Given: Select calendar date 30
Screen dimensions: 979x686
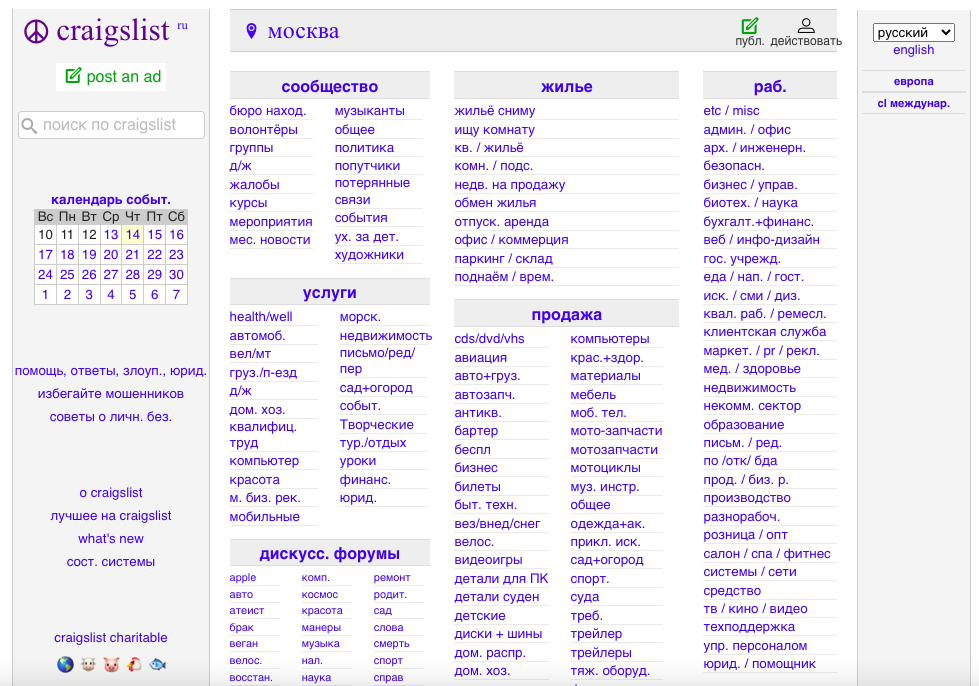Looking at the screenshot, I should click(x=176, y=275).
